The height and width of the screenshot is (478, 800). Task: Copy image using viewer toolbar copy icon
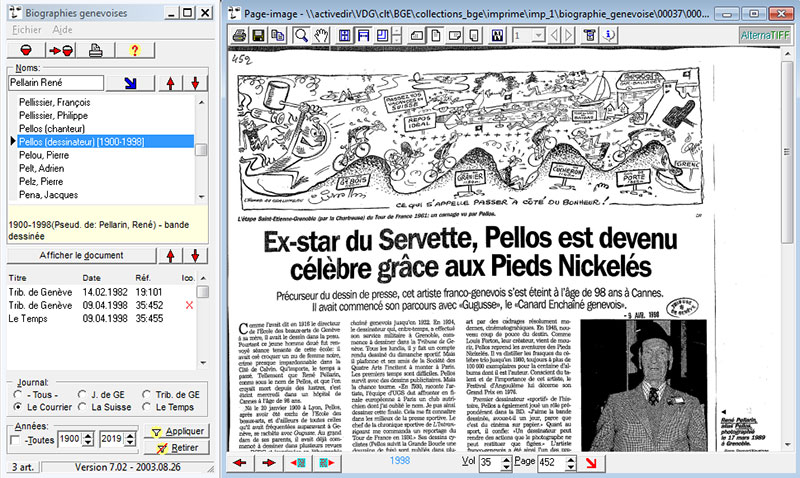tap(278, 35)
